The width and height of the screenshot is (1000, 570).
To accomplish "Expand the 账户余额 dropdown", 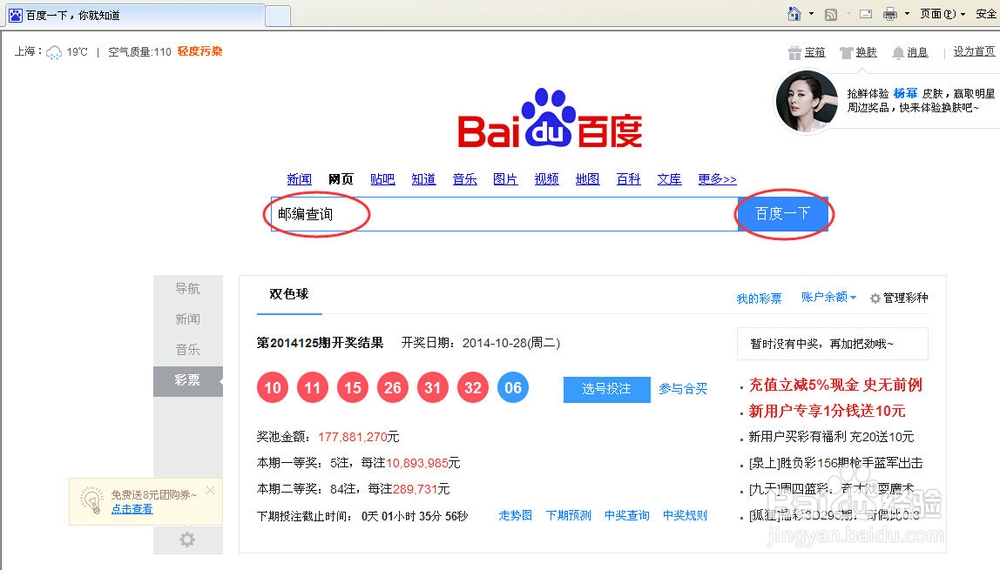I will [828, 297].
